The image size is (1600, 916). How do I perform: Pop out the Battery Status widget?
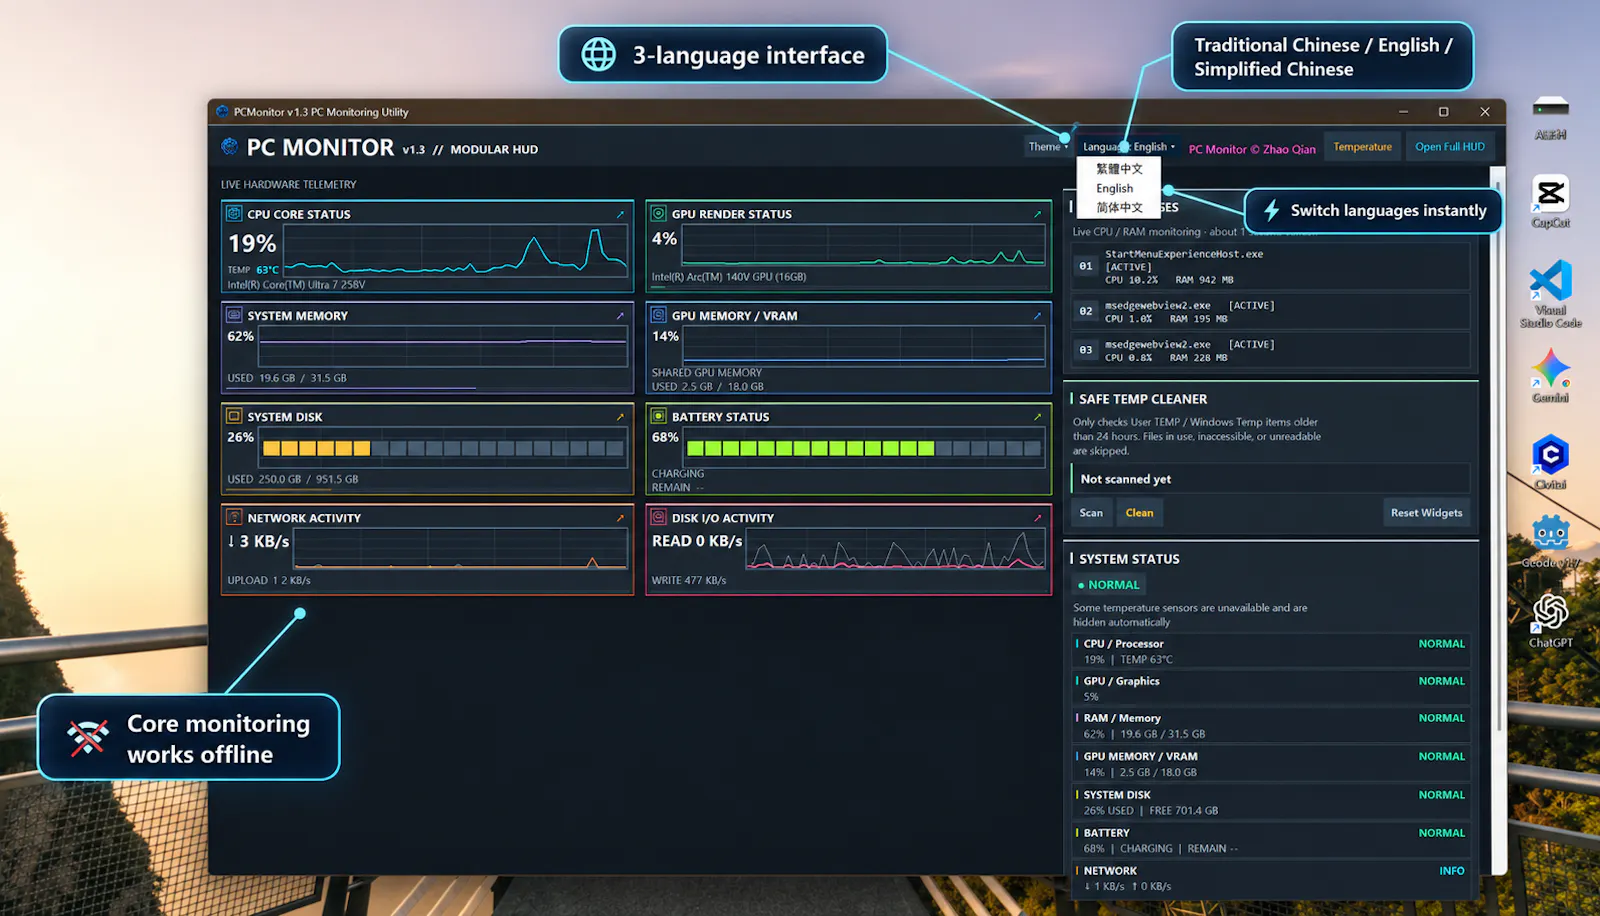pyautogui.click(x=1037, y=416)
